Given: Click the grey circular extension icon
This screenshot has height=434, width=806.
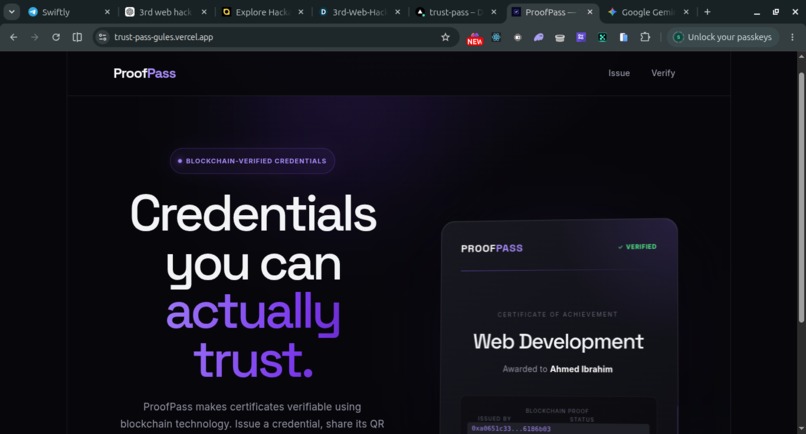Looking at the screenshot, I should [518, 37].
